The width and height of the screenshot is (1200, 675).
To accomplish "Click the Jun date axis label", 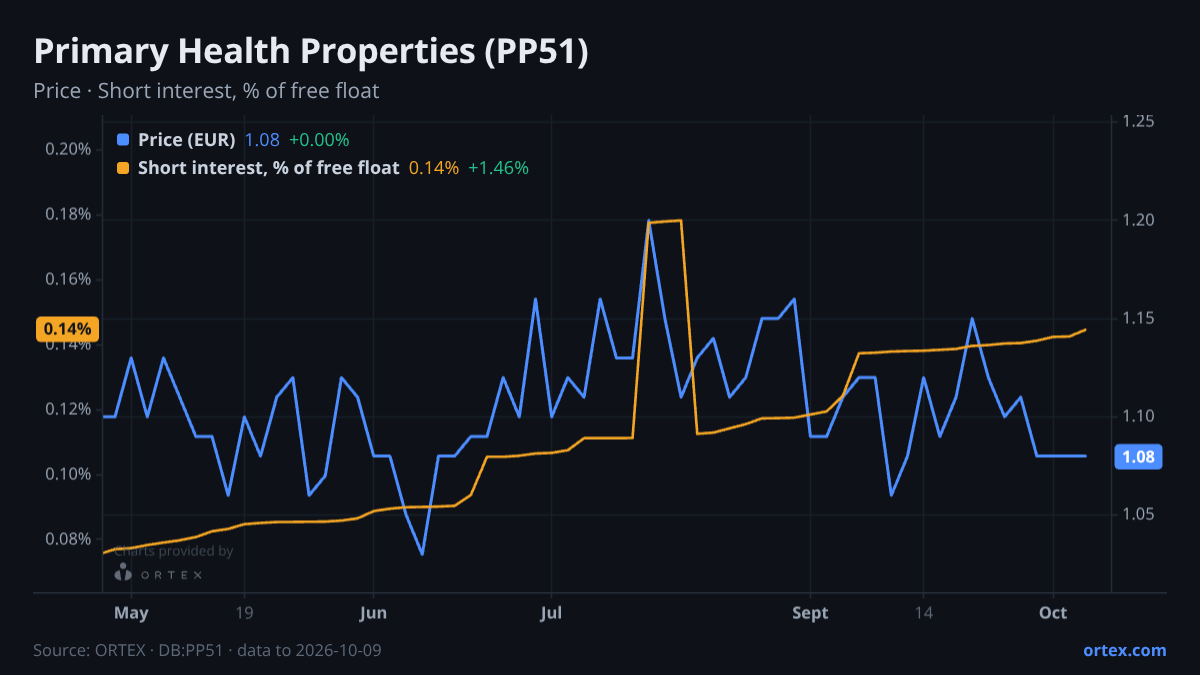I will (x=372, y=612).
